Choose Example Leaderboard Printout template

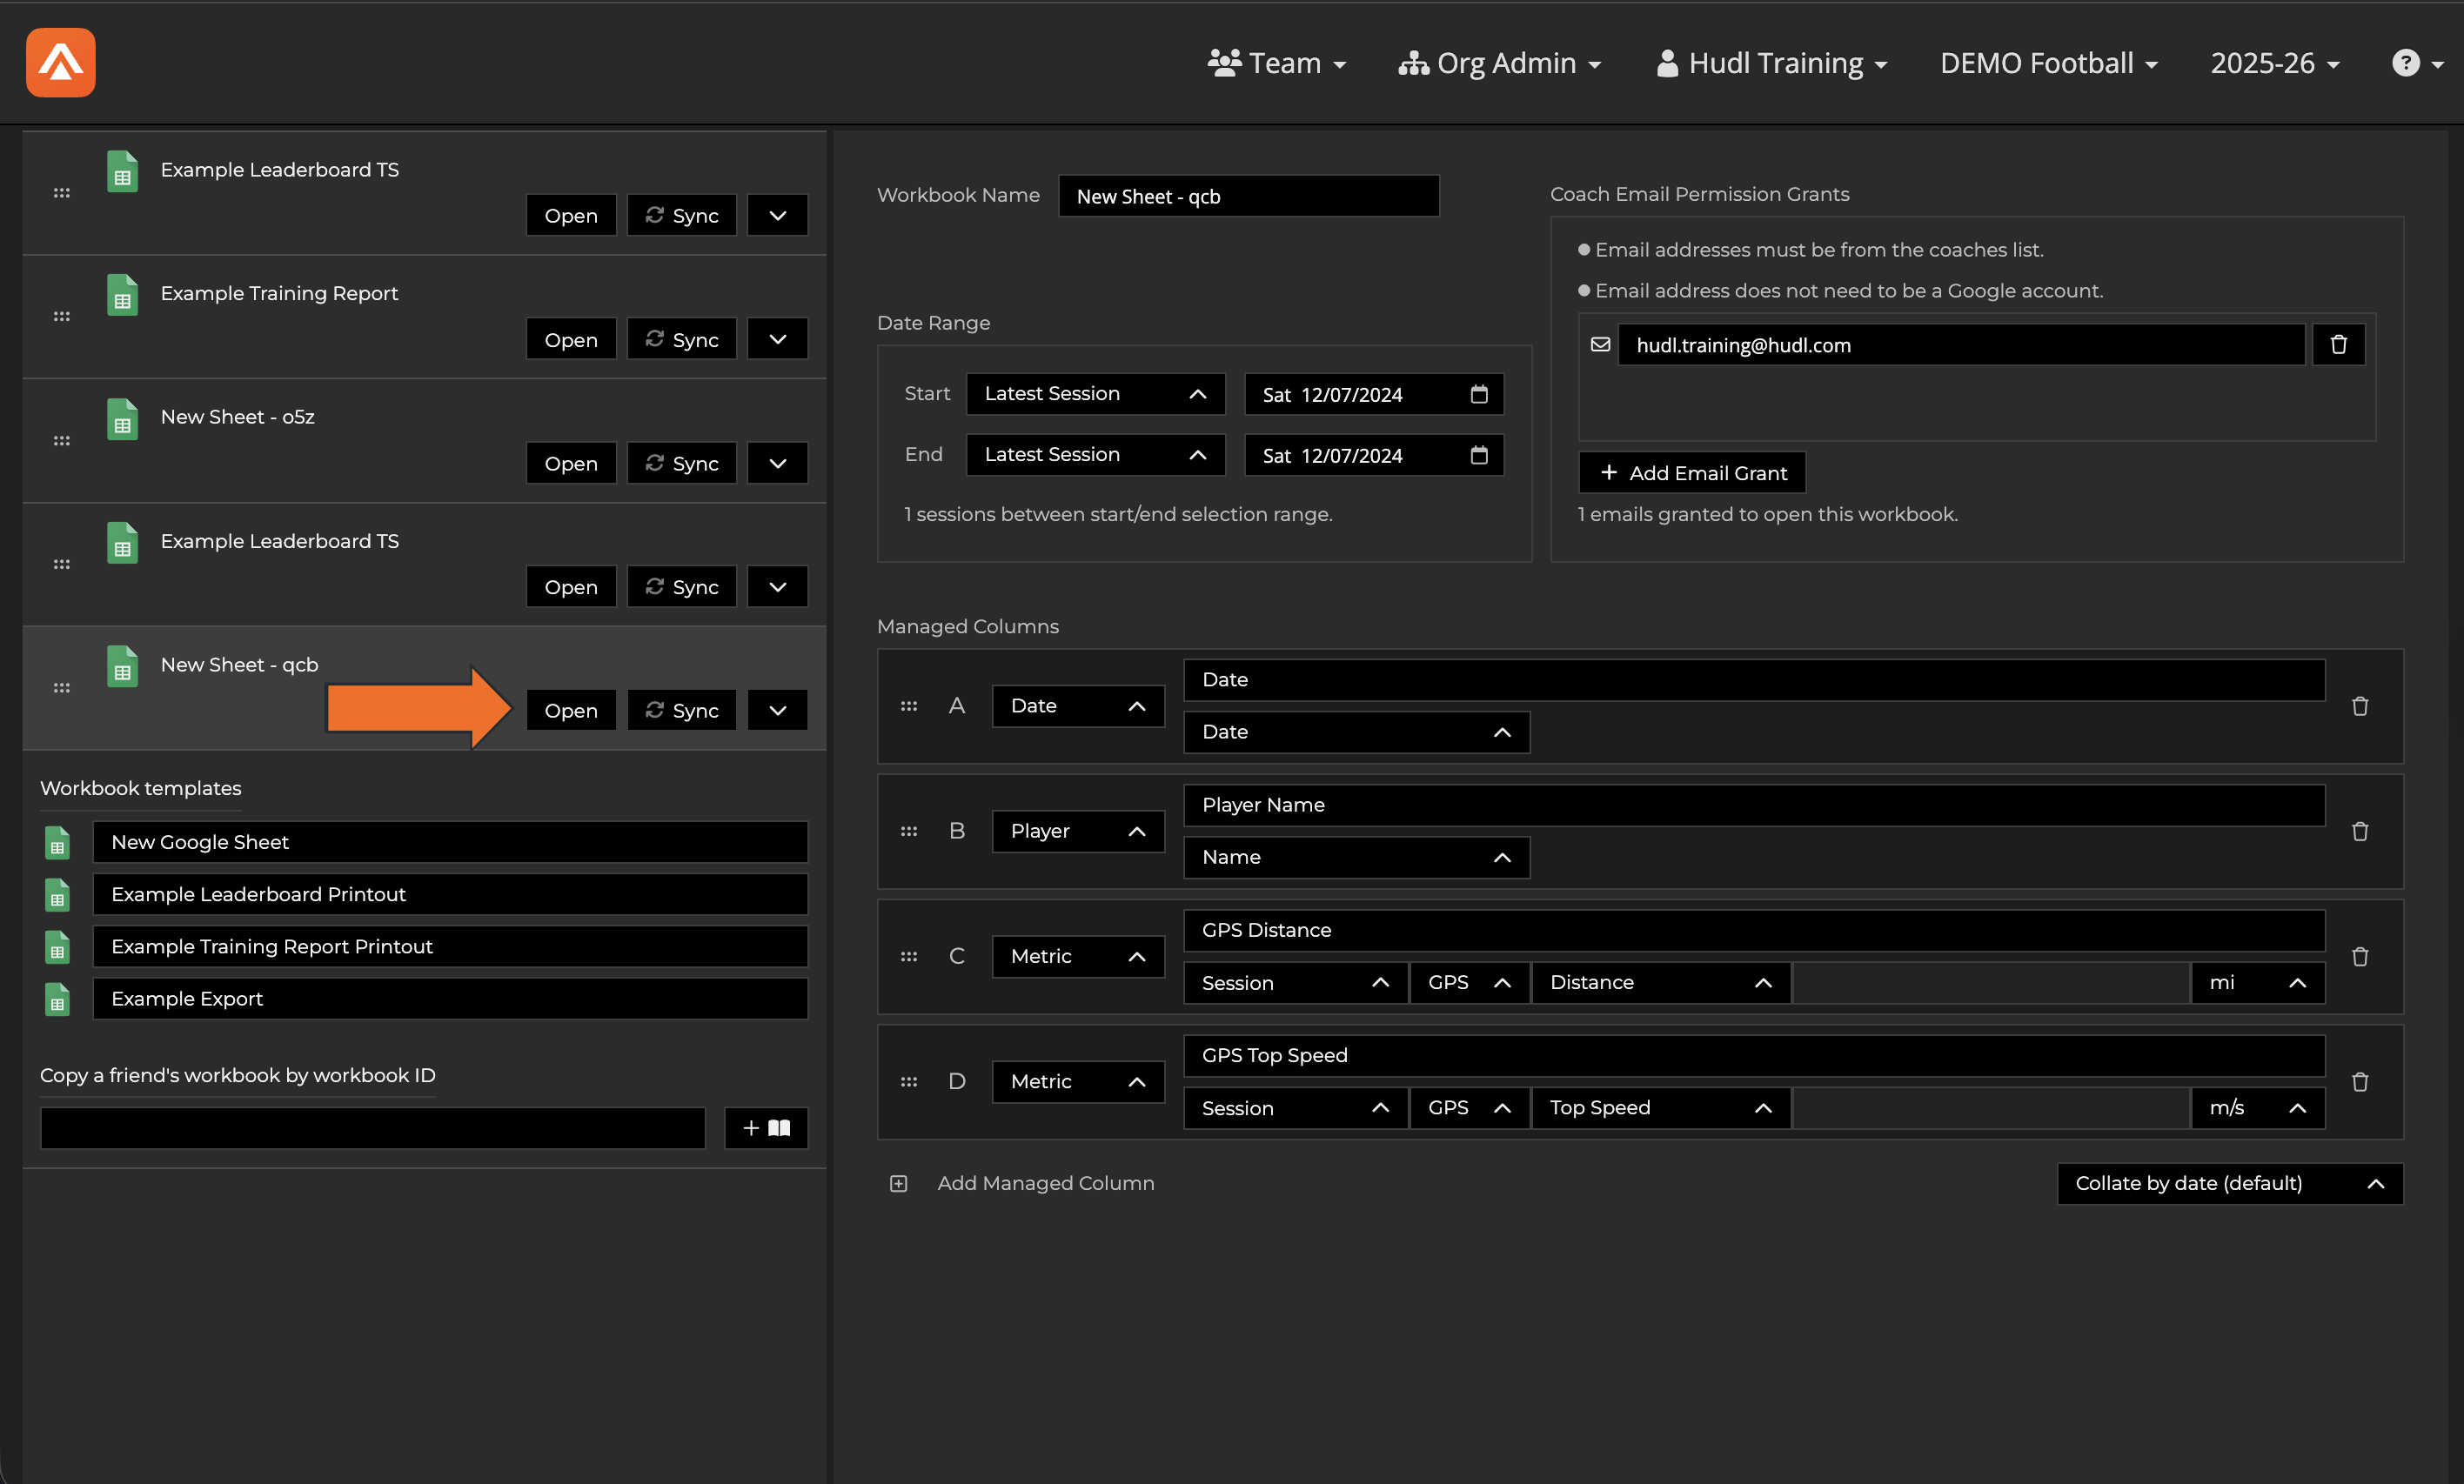point(450,894)
